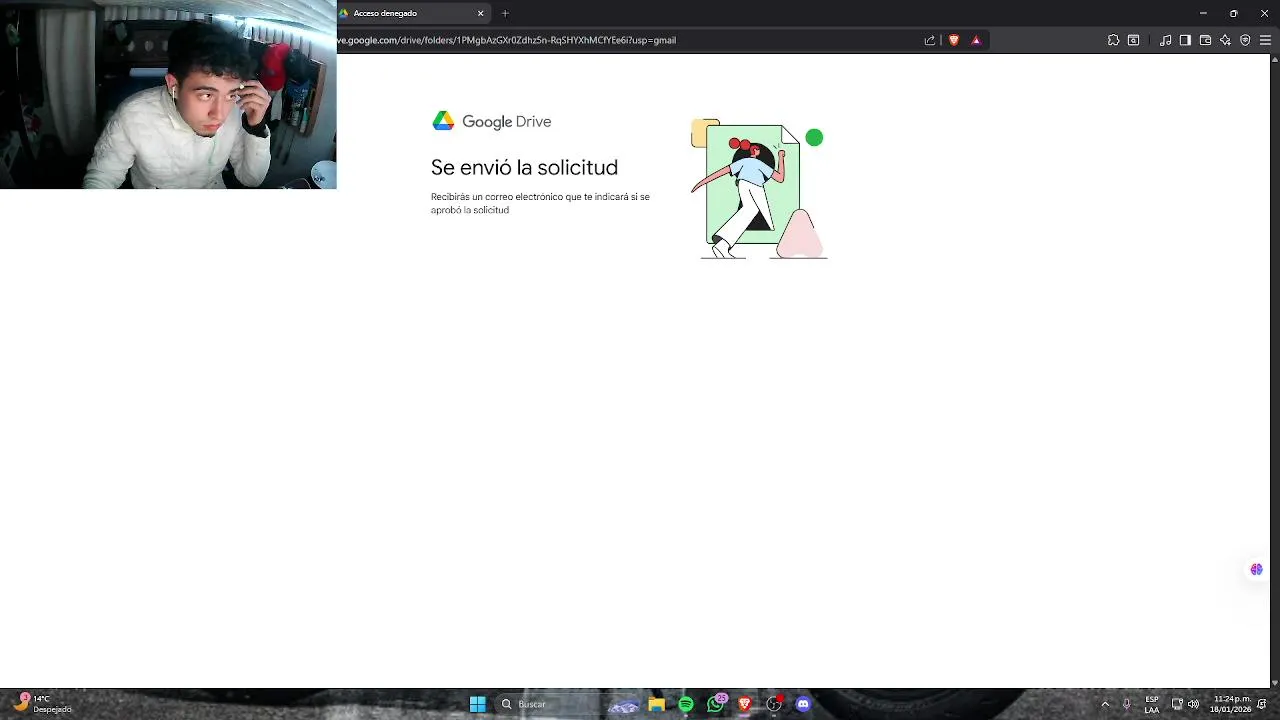
Task: Click the Brave VPN shield icon
Action: [1245, 40]
